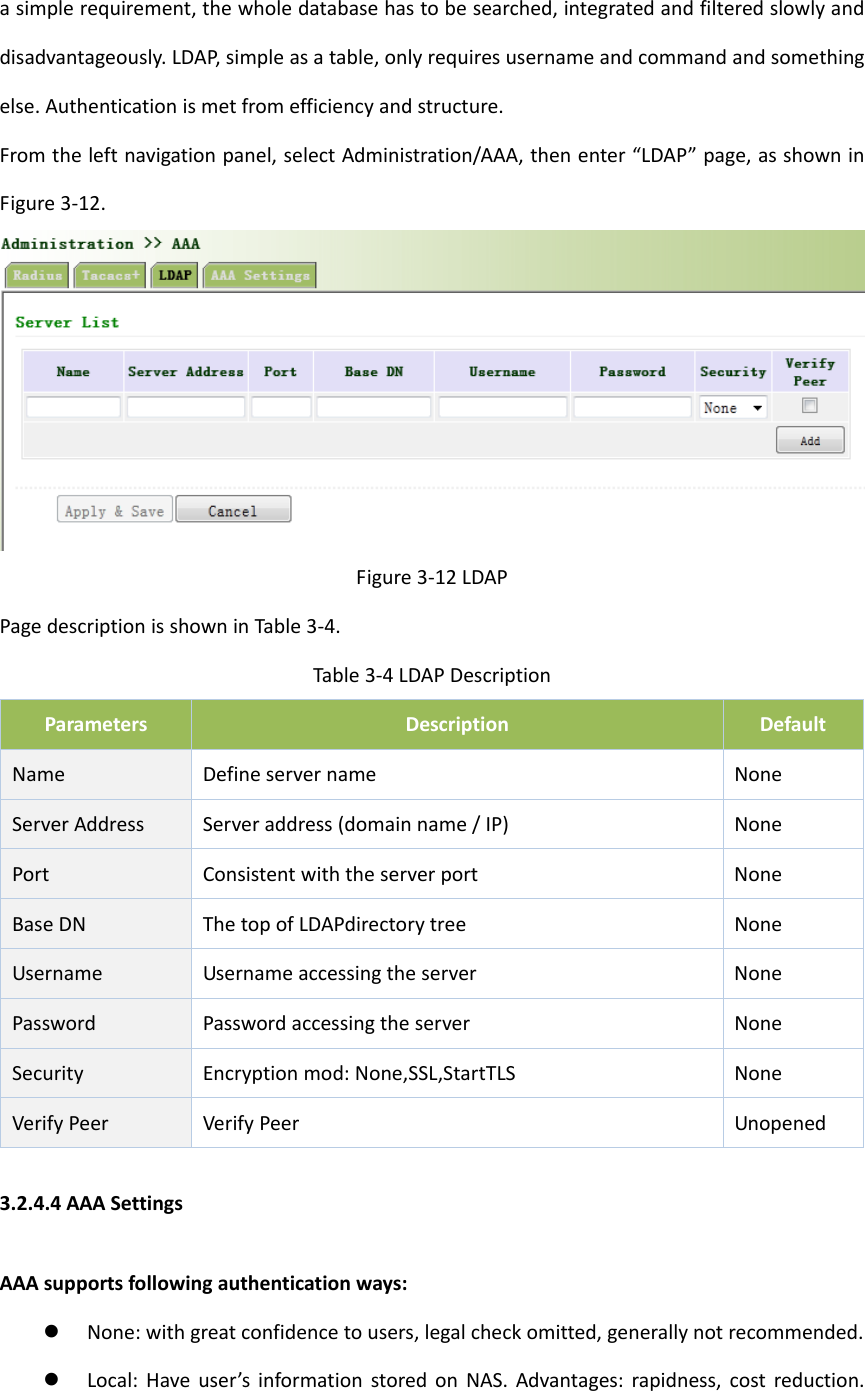Switch to the Radius tab
The width and height of the screenshot is (865, 1391).
coord(36,275)
